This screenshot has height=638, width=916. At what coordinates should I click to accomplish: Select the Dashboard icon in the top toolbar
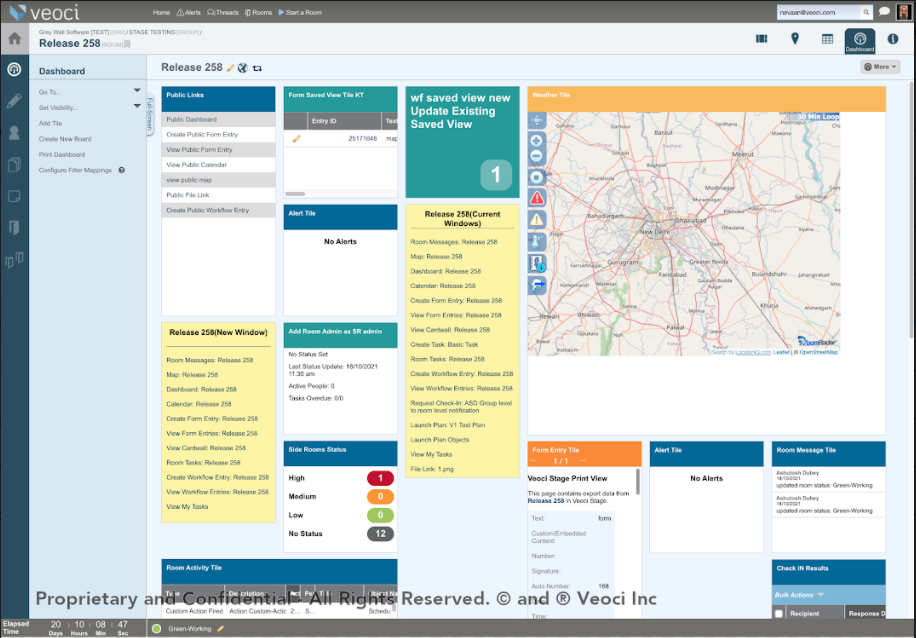859,42
